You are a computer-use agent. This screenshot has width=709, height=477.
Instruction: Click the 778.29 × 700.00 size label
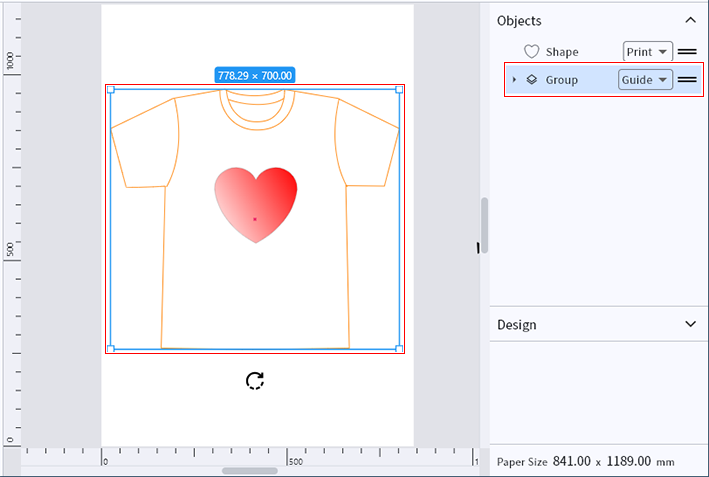click(255, 75)
